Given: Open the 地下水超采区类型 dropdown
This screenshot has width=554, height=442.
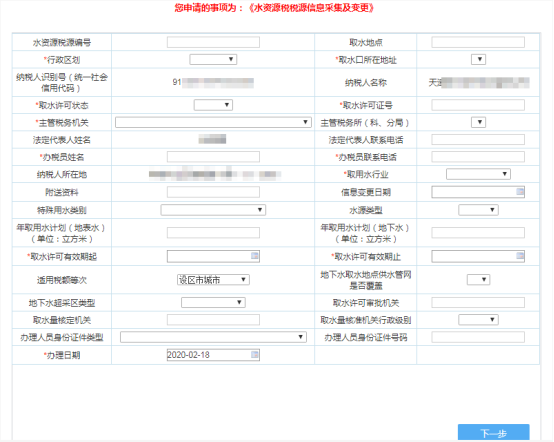Looking at the screenshot, I should 213,302.
